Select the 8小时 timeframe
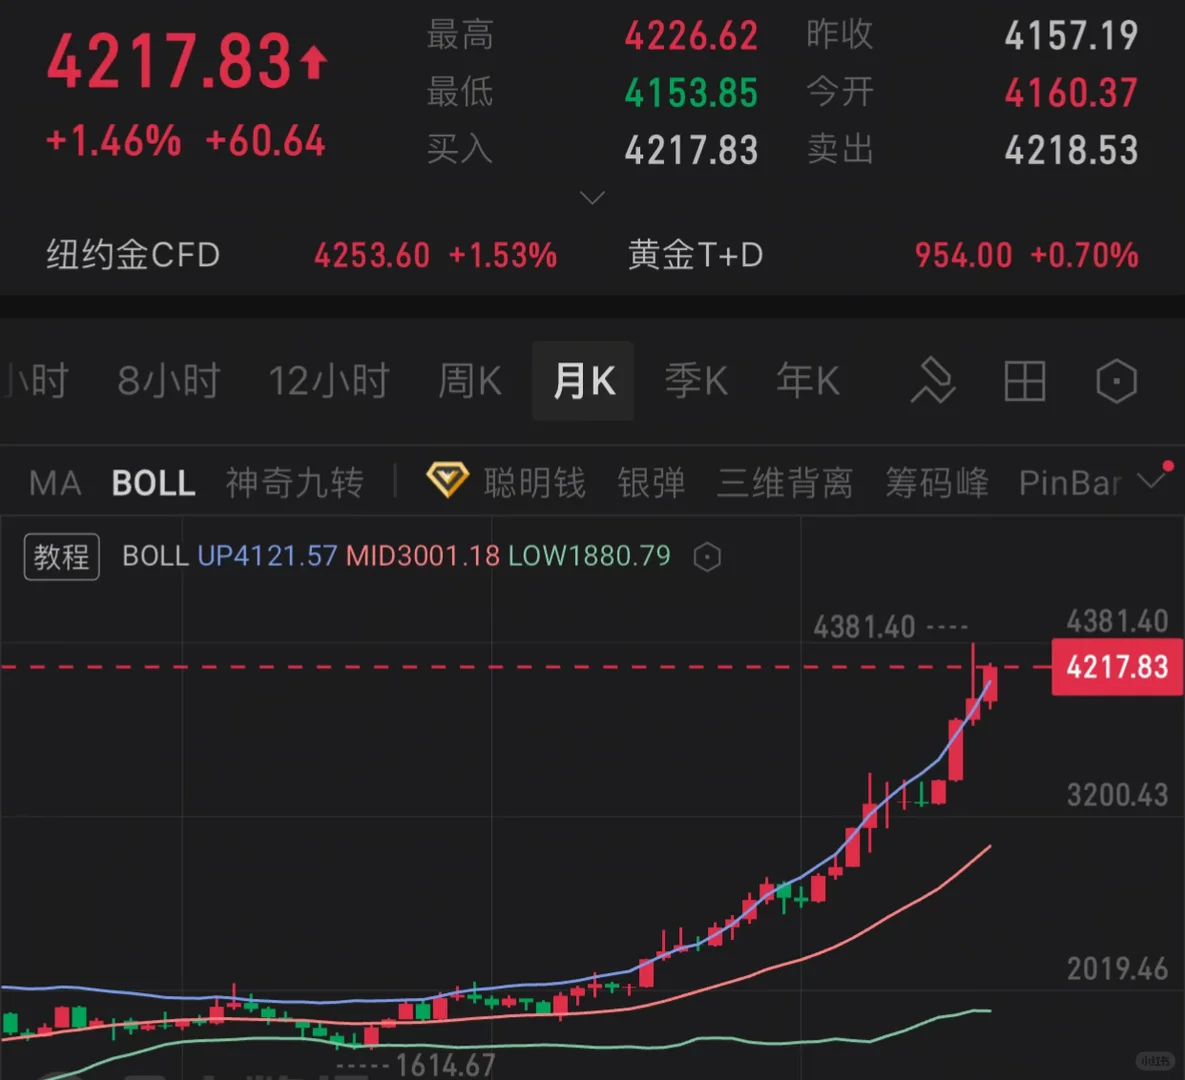 click(167, 381)
